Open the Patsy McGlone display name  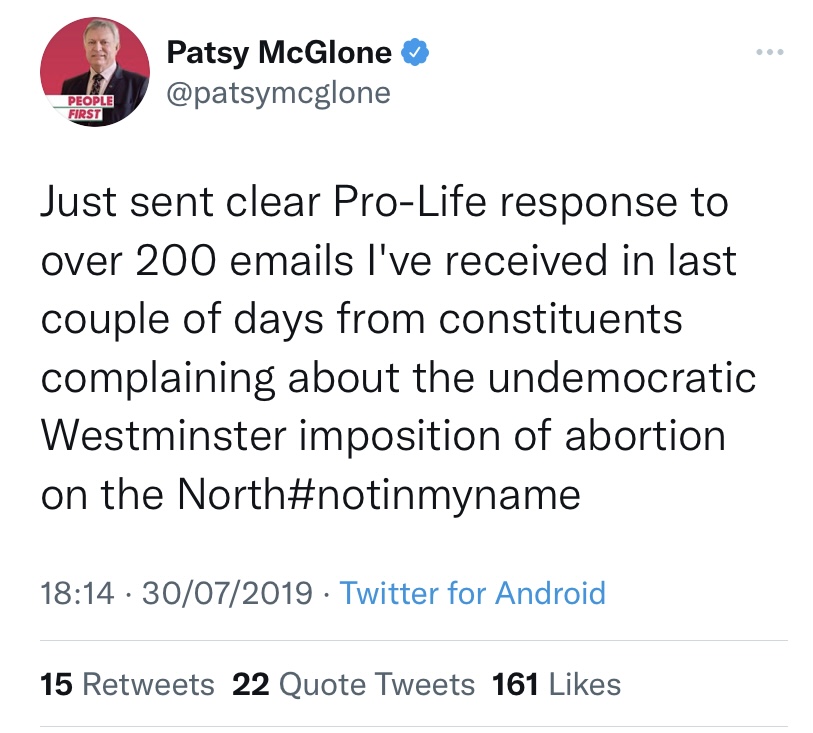tap(278, 51)
